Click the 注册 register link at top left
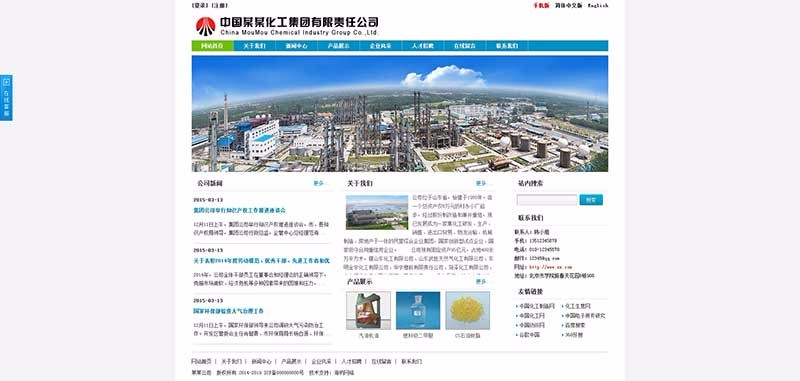 [x=220, y=6]
